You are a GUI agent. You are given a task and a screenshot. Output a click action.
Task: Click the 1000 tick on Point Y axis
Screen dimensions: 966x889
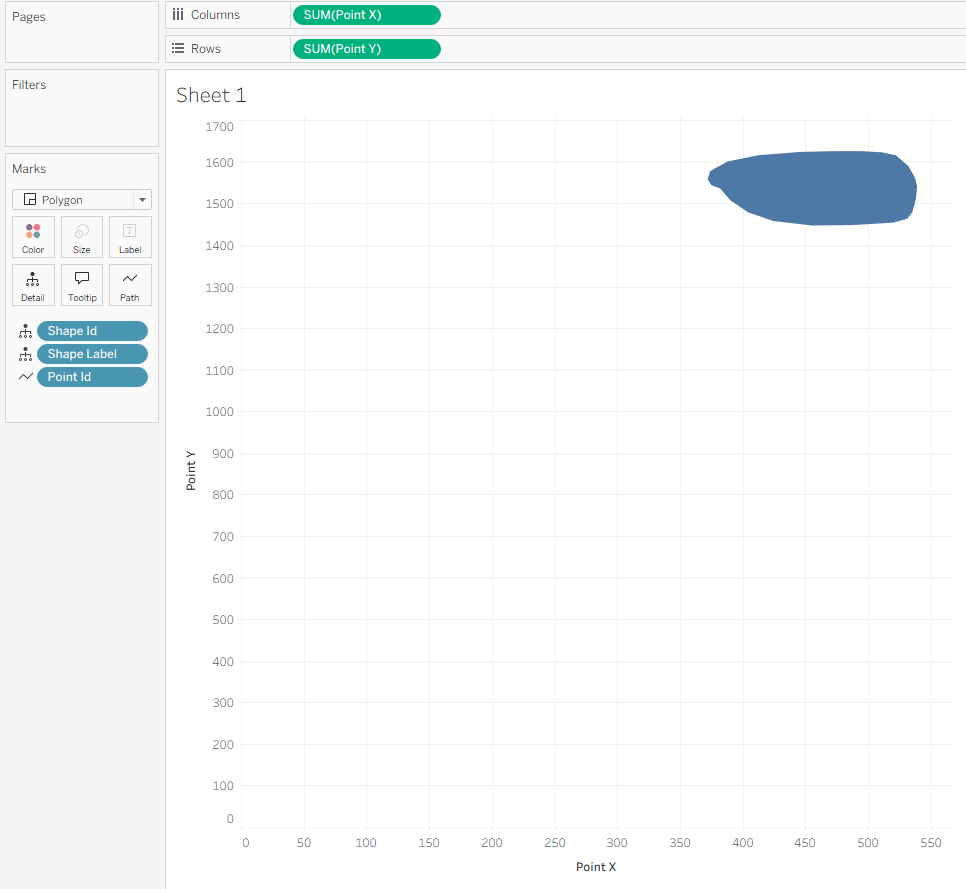coord(219,412)
